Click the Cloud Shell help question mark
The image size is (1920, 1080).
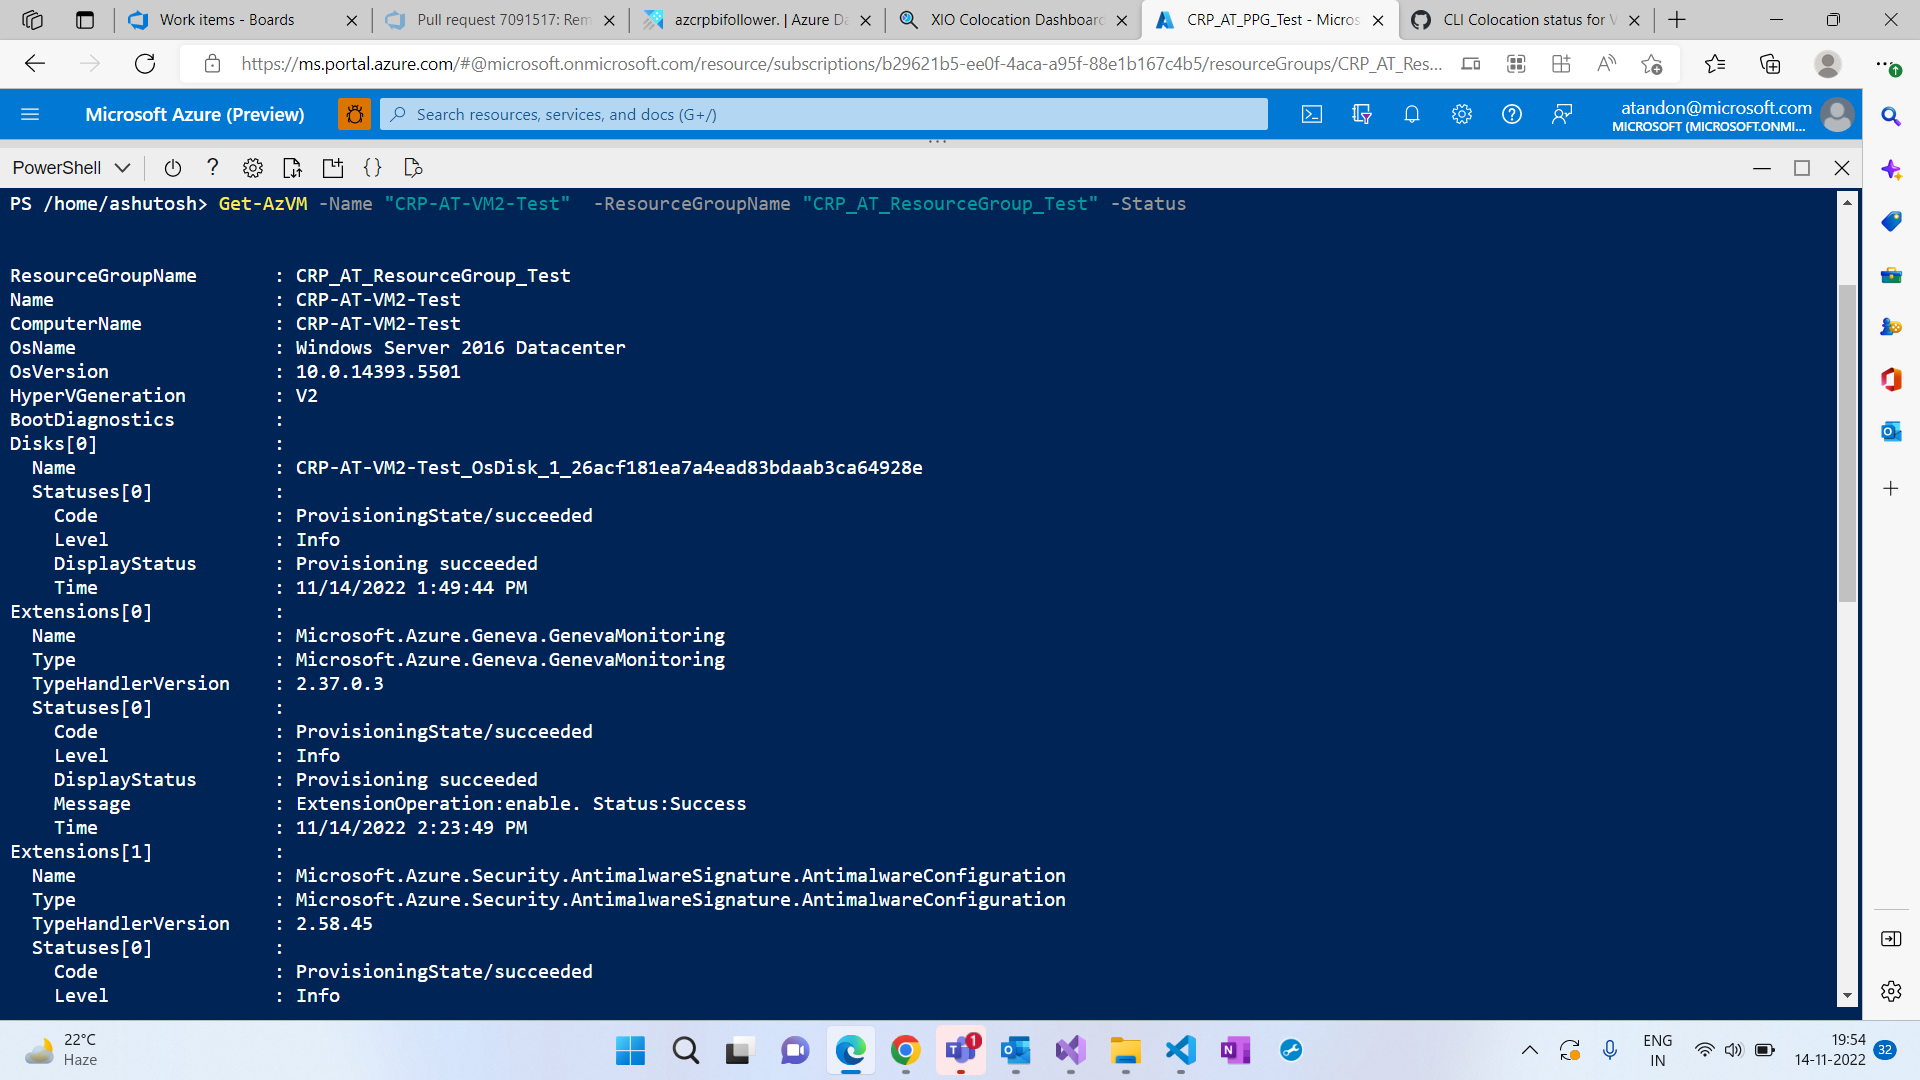point(212,167)
